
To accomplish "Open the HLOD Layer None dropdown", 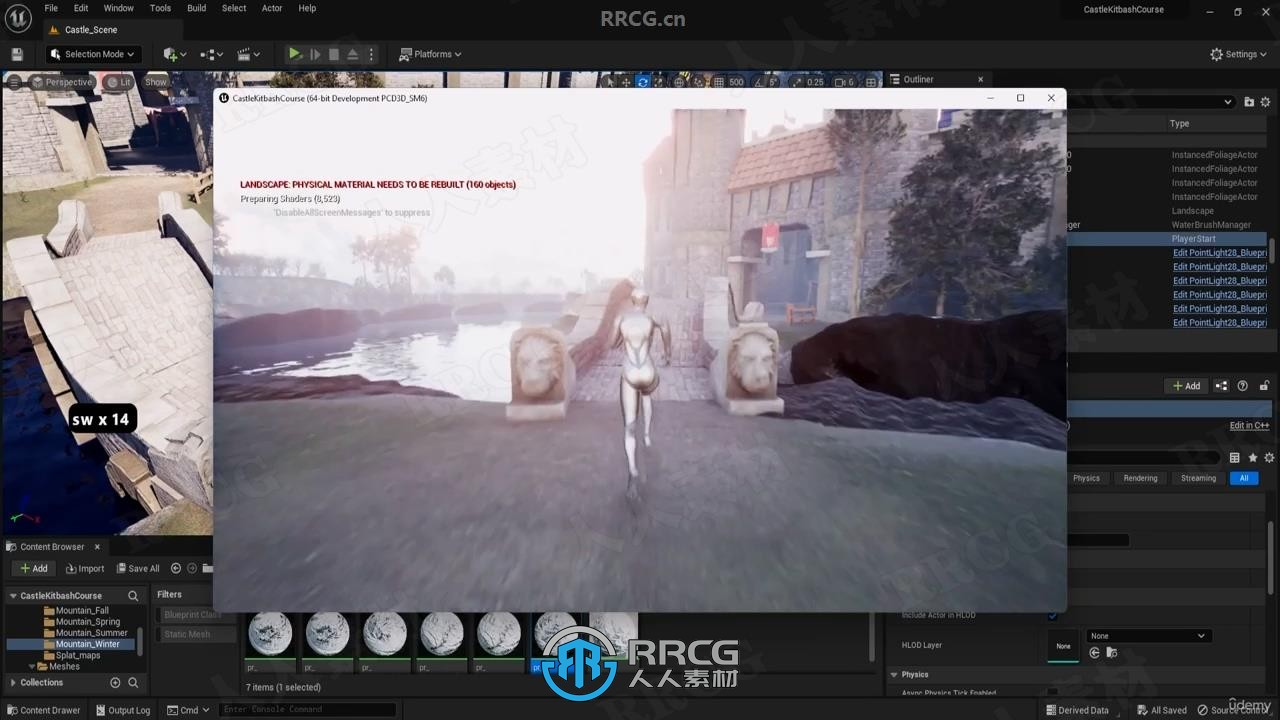I will [x=1147, y=636].
